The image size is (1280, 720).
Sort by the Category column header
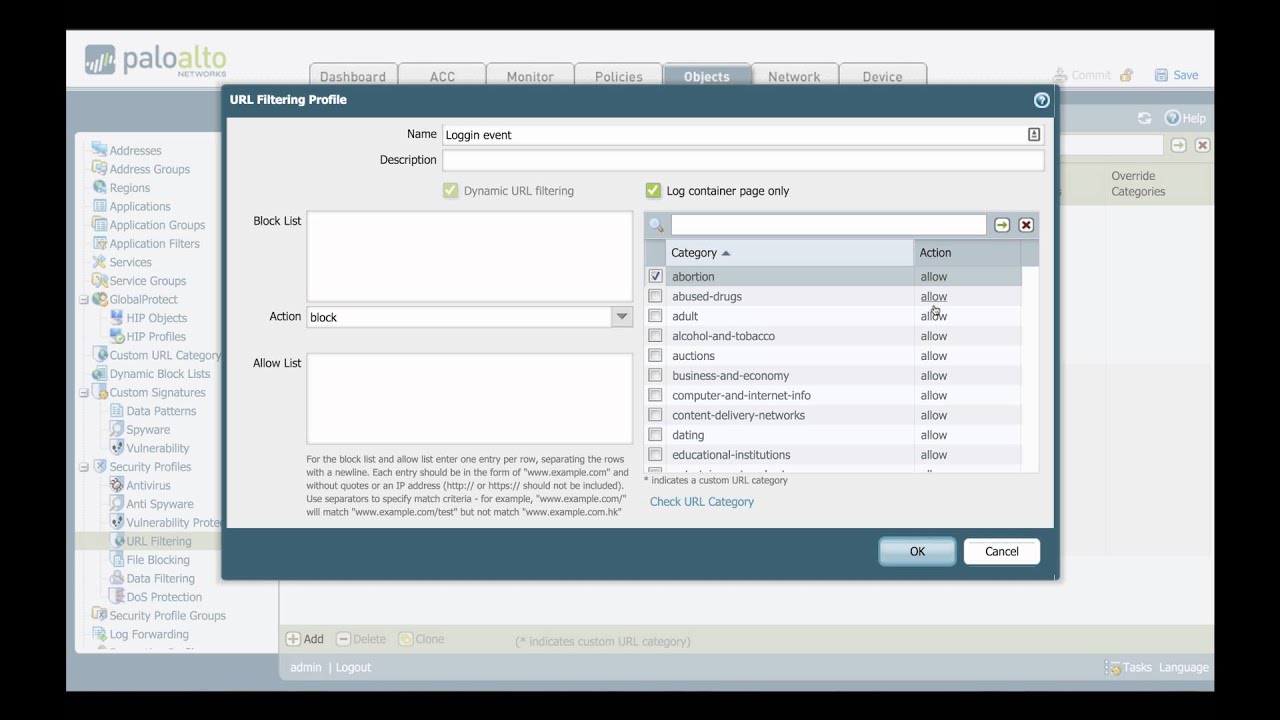tap(789, 253)
